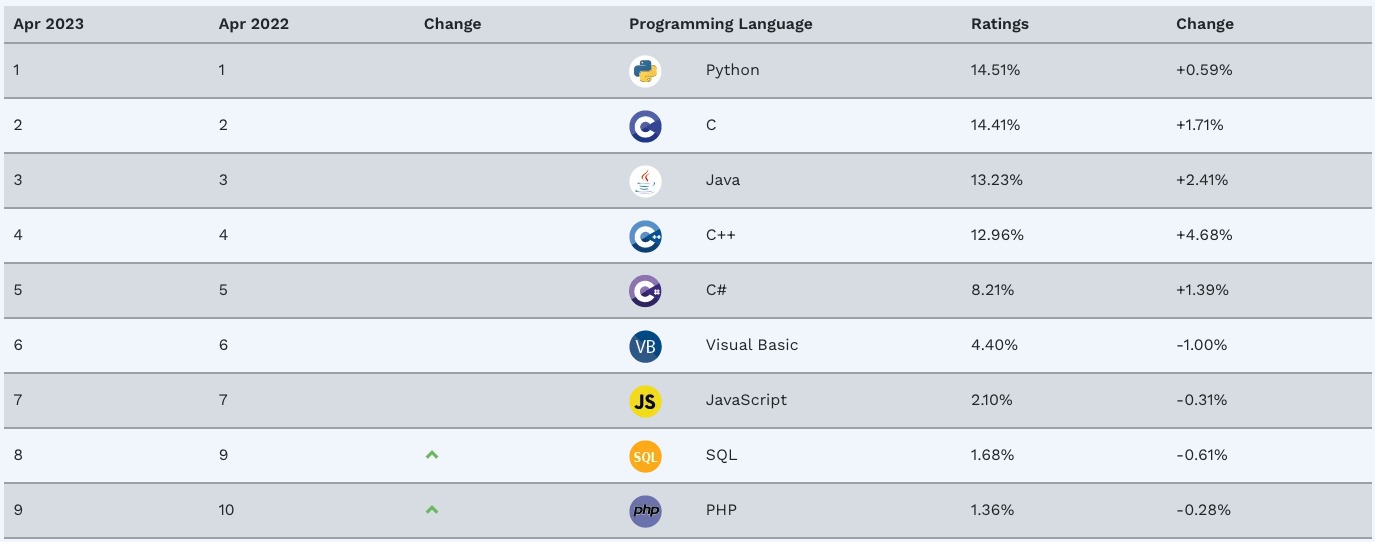Click the Python logo icon

(645, 71)
